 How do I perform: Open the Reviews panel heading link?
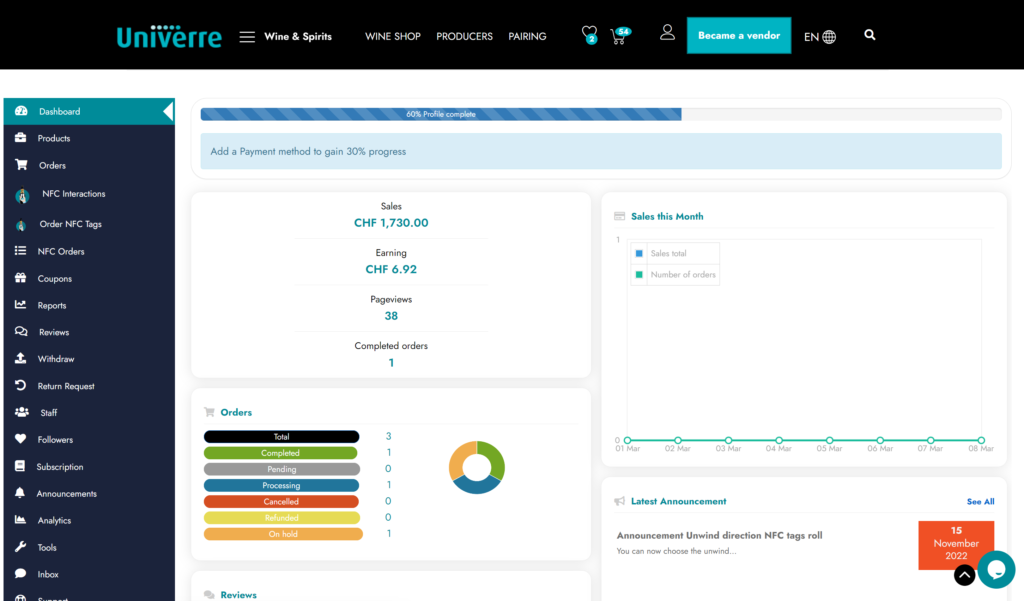pos(238,594)
